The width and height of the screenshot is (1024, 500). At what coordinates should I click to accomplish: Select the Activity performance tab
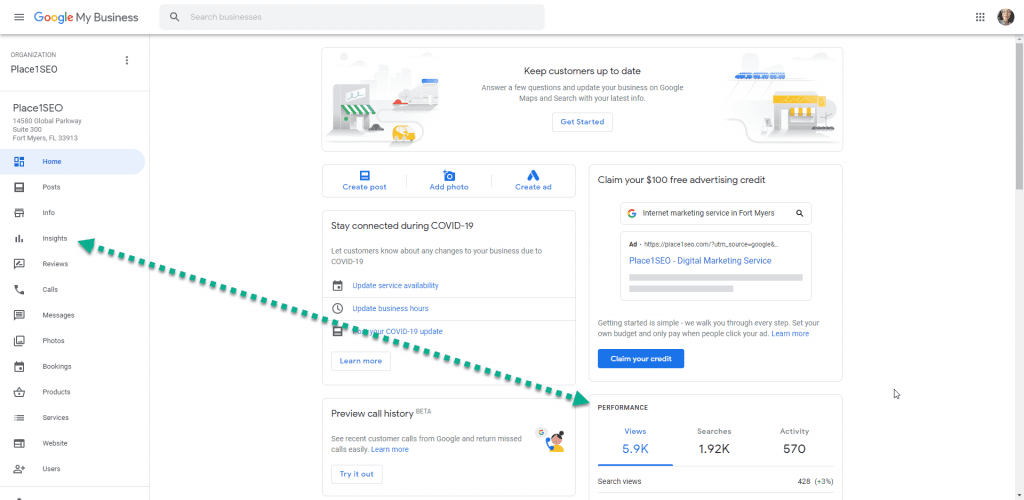tap(794, 442)
